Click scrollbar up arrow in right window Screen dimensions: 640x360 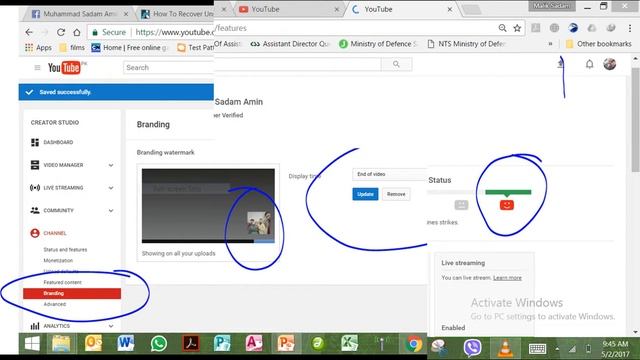click(635, 59)
